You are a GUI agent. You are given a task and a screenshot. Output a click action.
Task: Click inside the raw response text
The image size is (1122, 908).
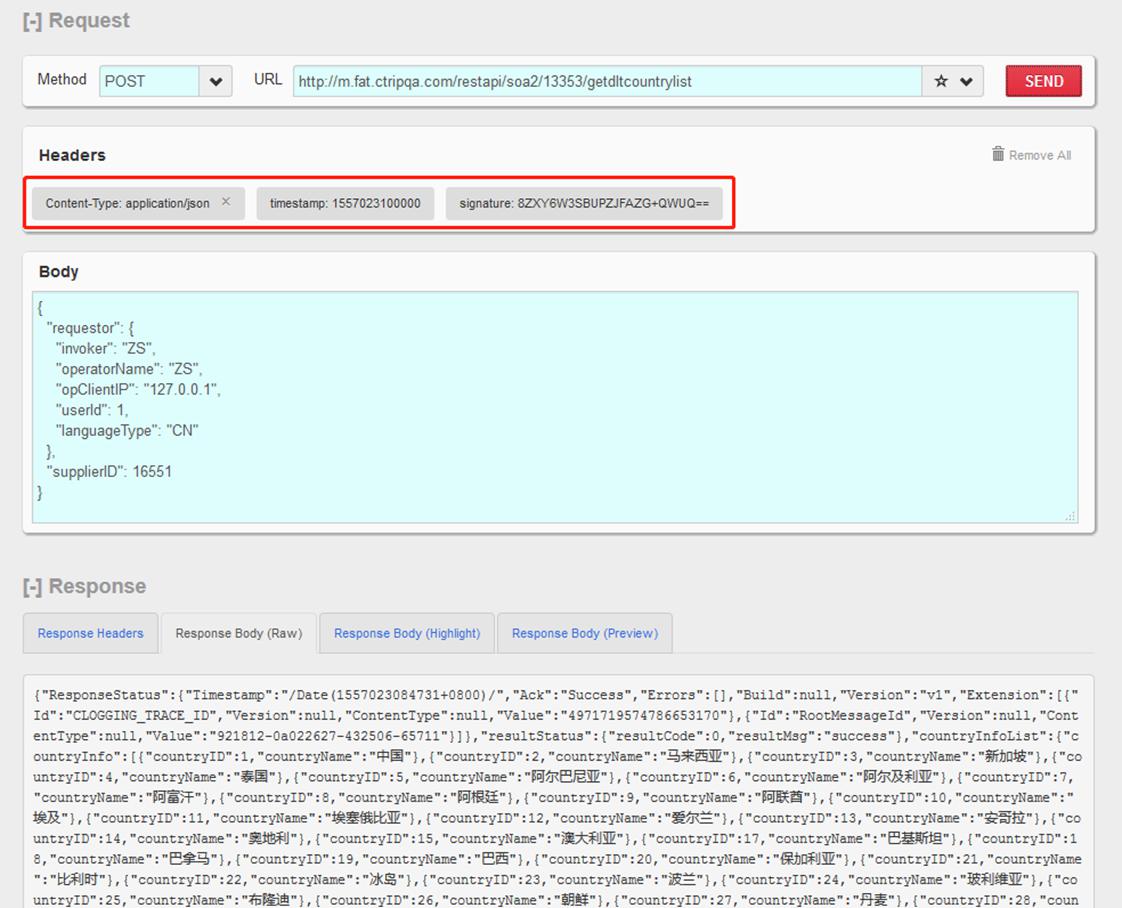[555, 790]
